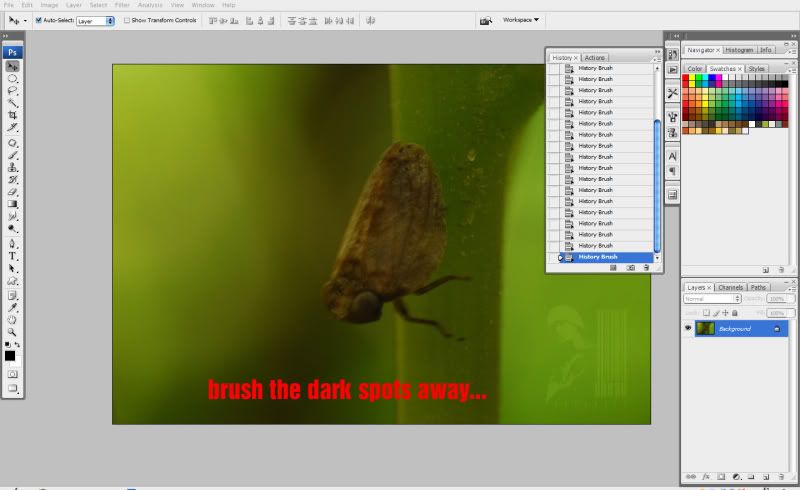Select the Healing Brush tool

(12, 143)
